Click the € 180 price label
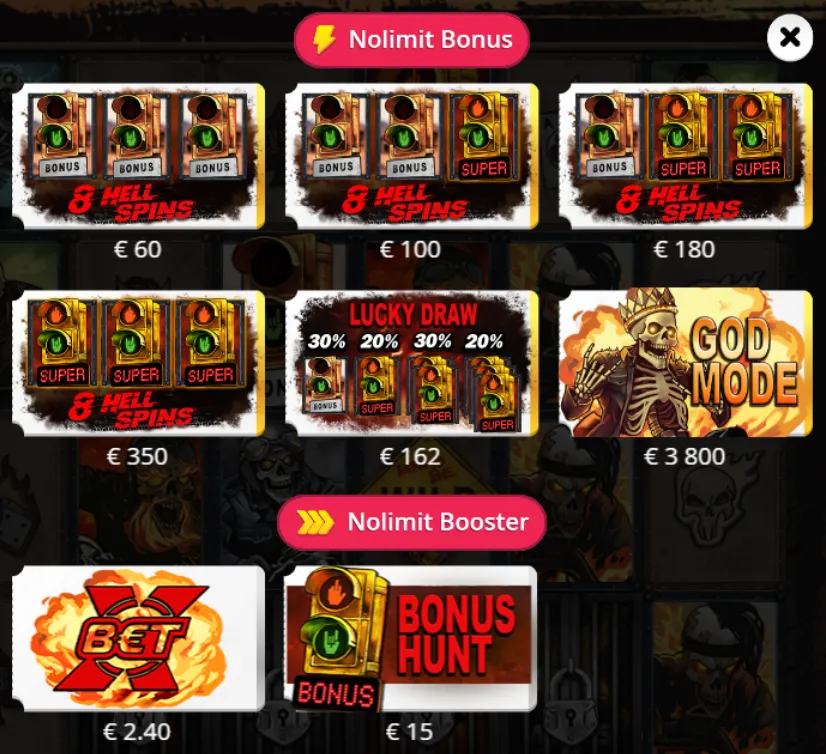Screen dimensions: 826x754 [x=684, y=249]
